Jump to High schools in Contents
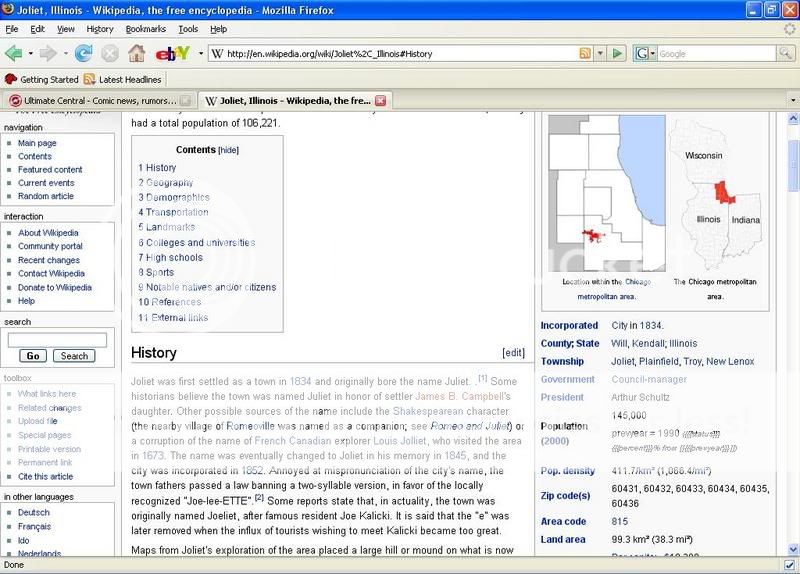 (x=170, y=258)
